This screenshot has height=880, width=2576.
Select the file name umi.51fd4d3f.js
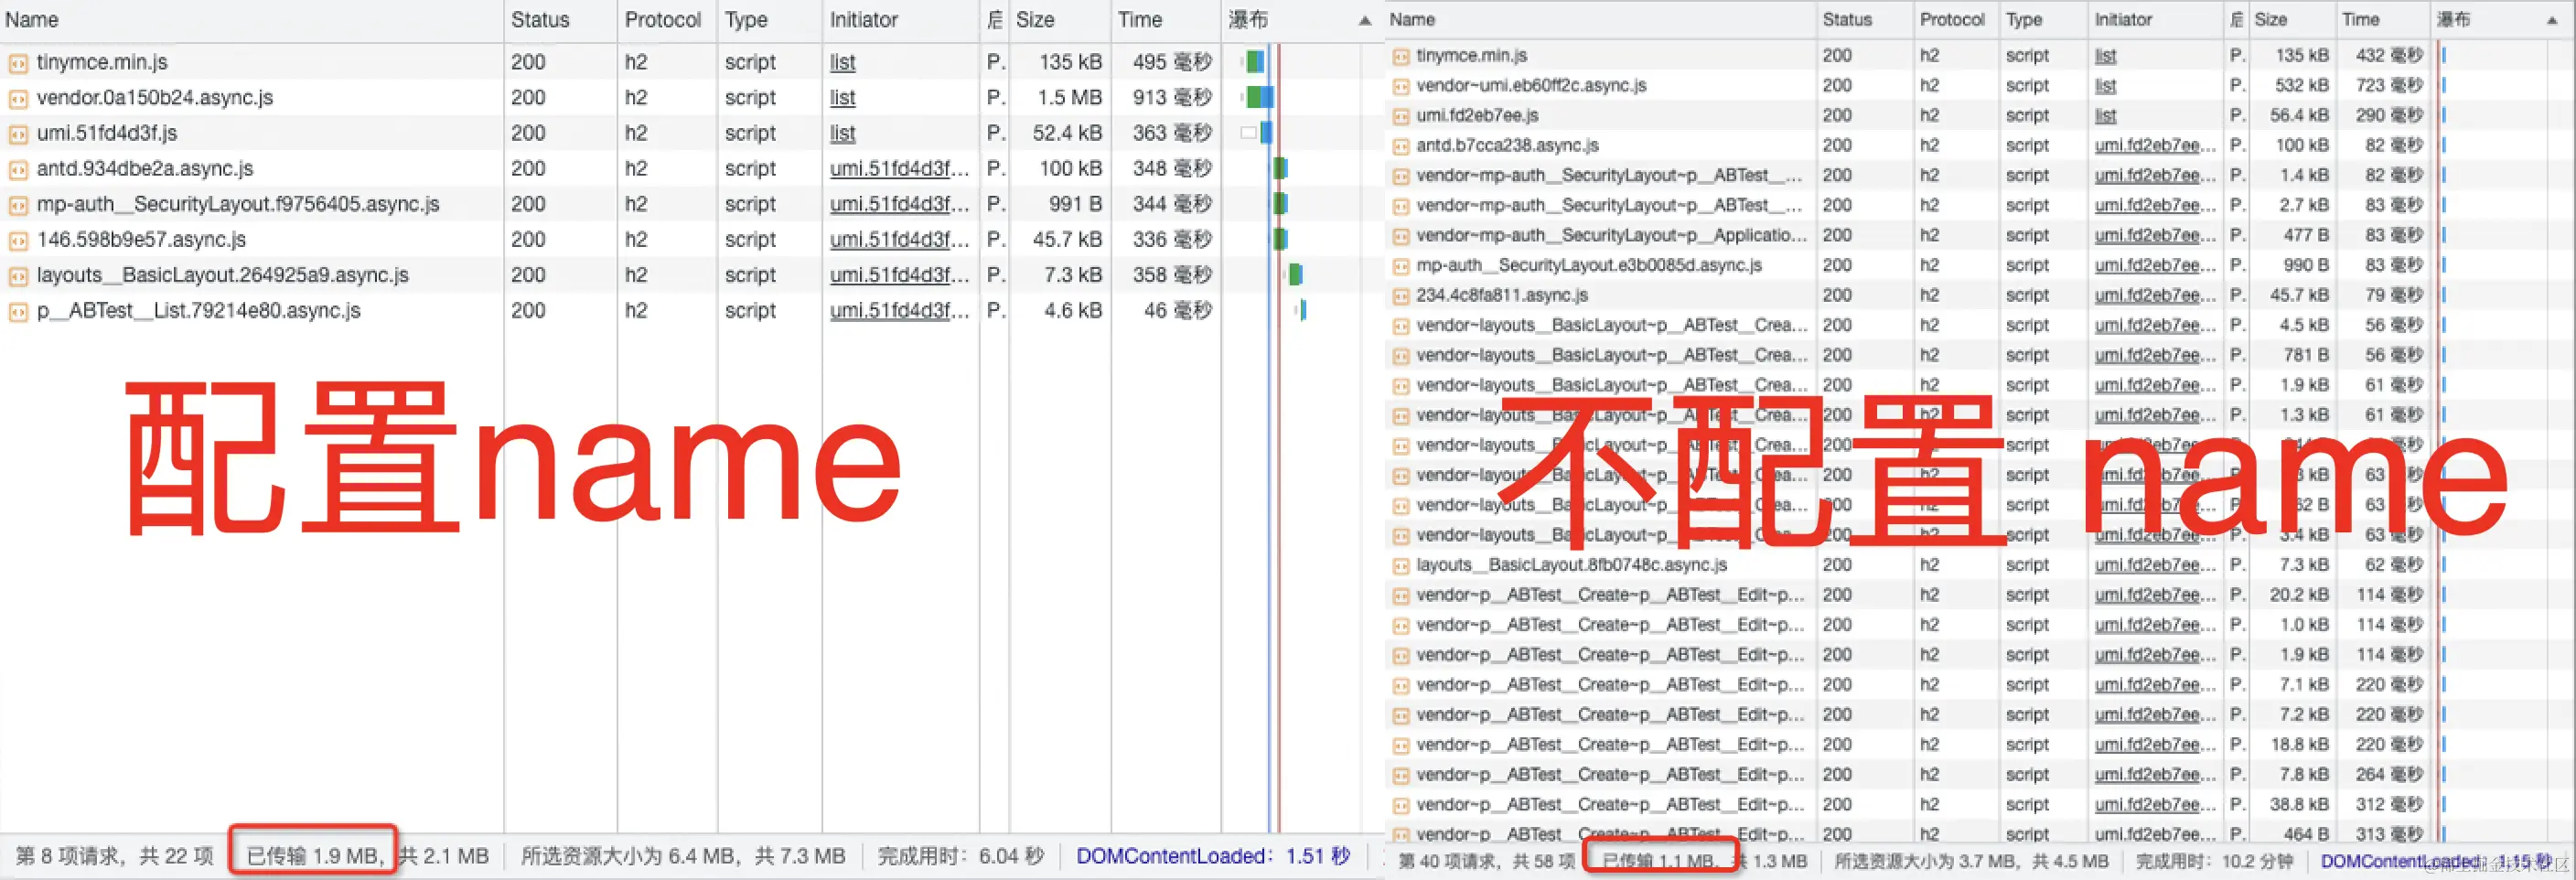click(x=107, y=133)
